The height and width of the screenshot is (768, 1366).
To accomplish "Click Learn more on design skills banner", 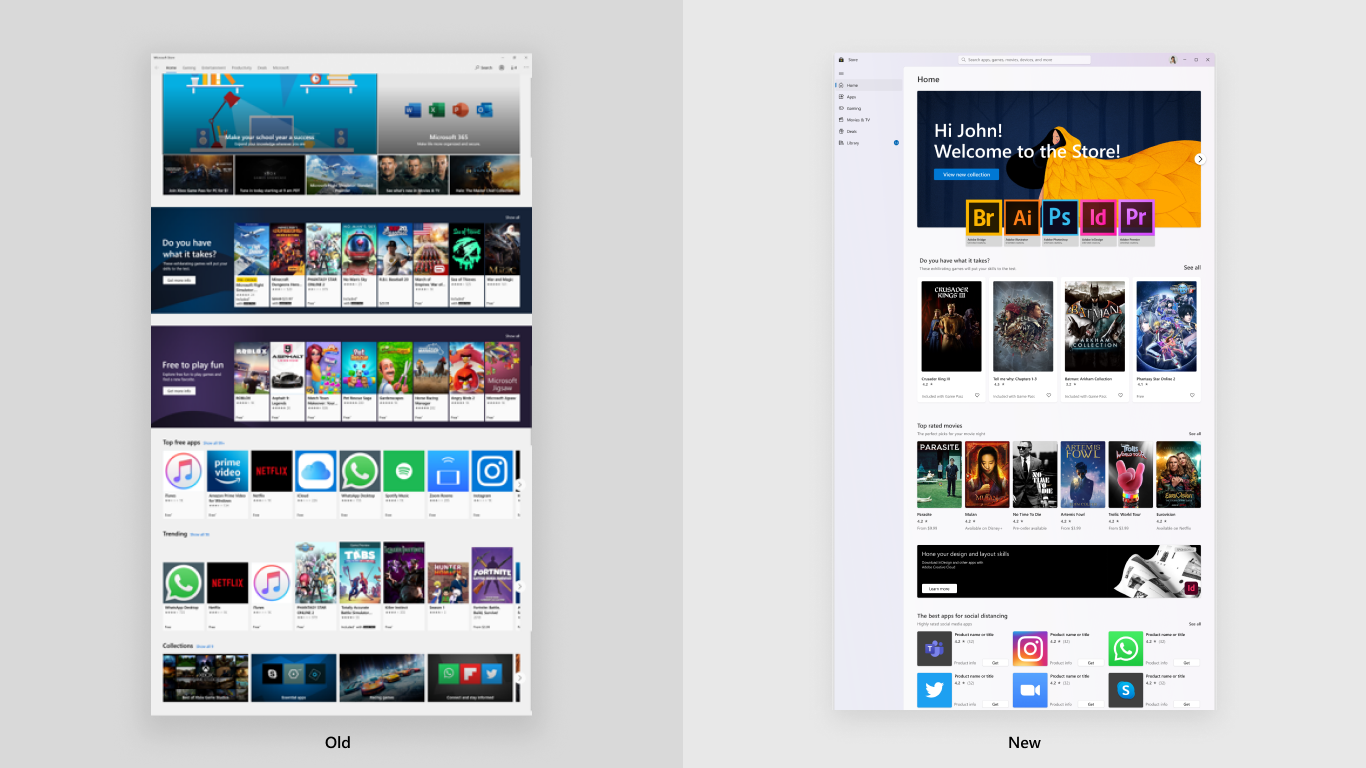I will pyautogui.click(x=939, y=589).
